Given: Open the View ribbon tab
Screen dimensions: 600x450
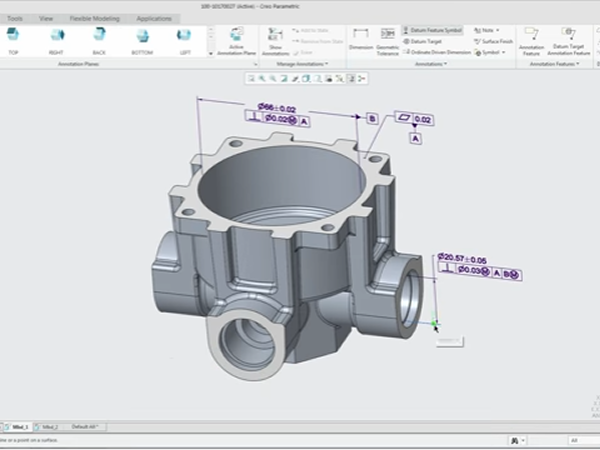Looking at the screenshot, I should (x=46, y=18).
